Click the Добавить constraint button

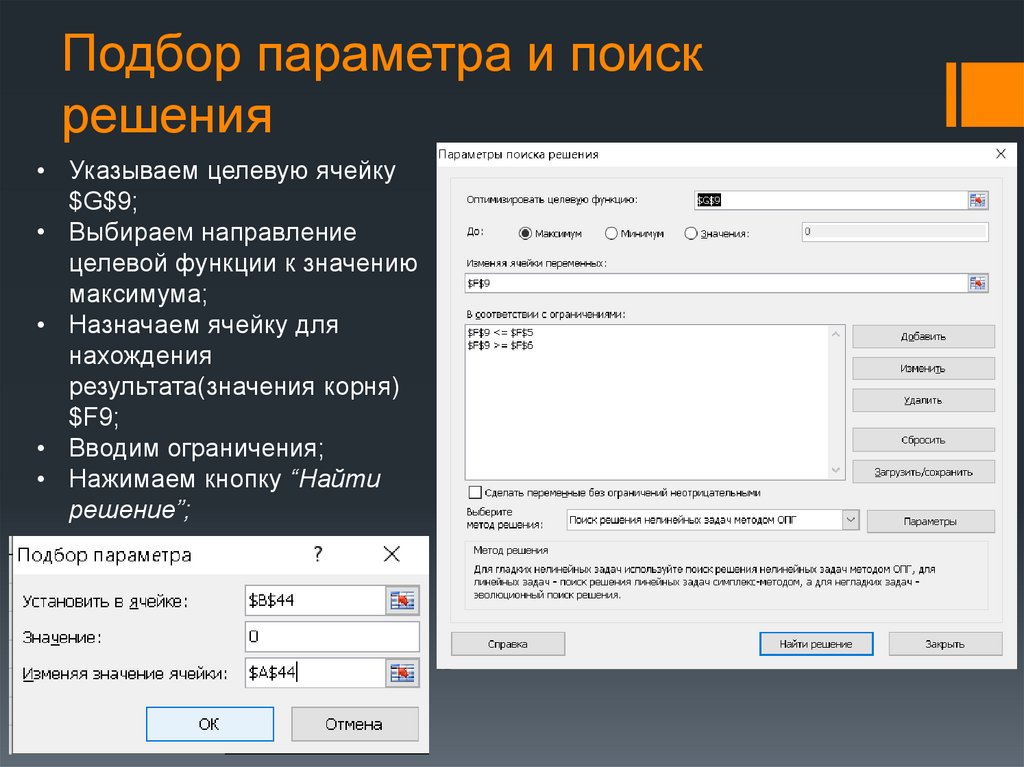923,337
